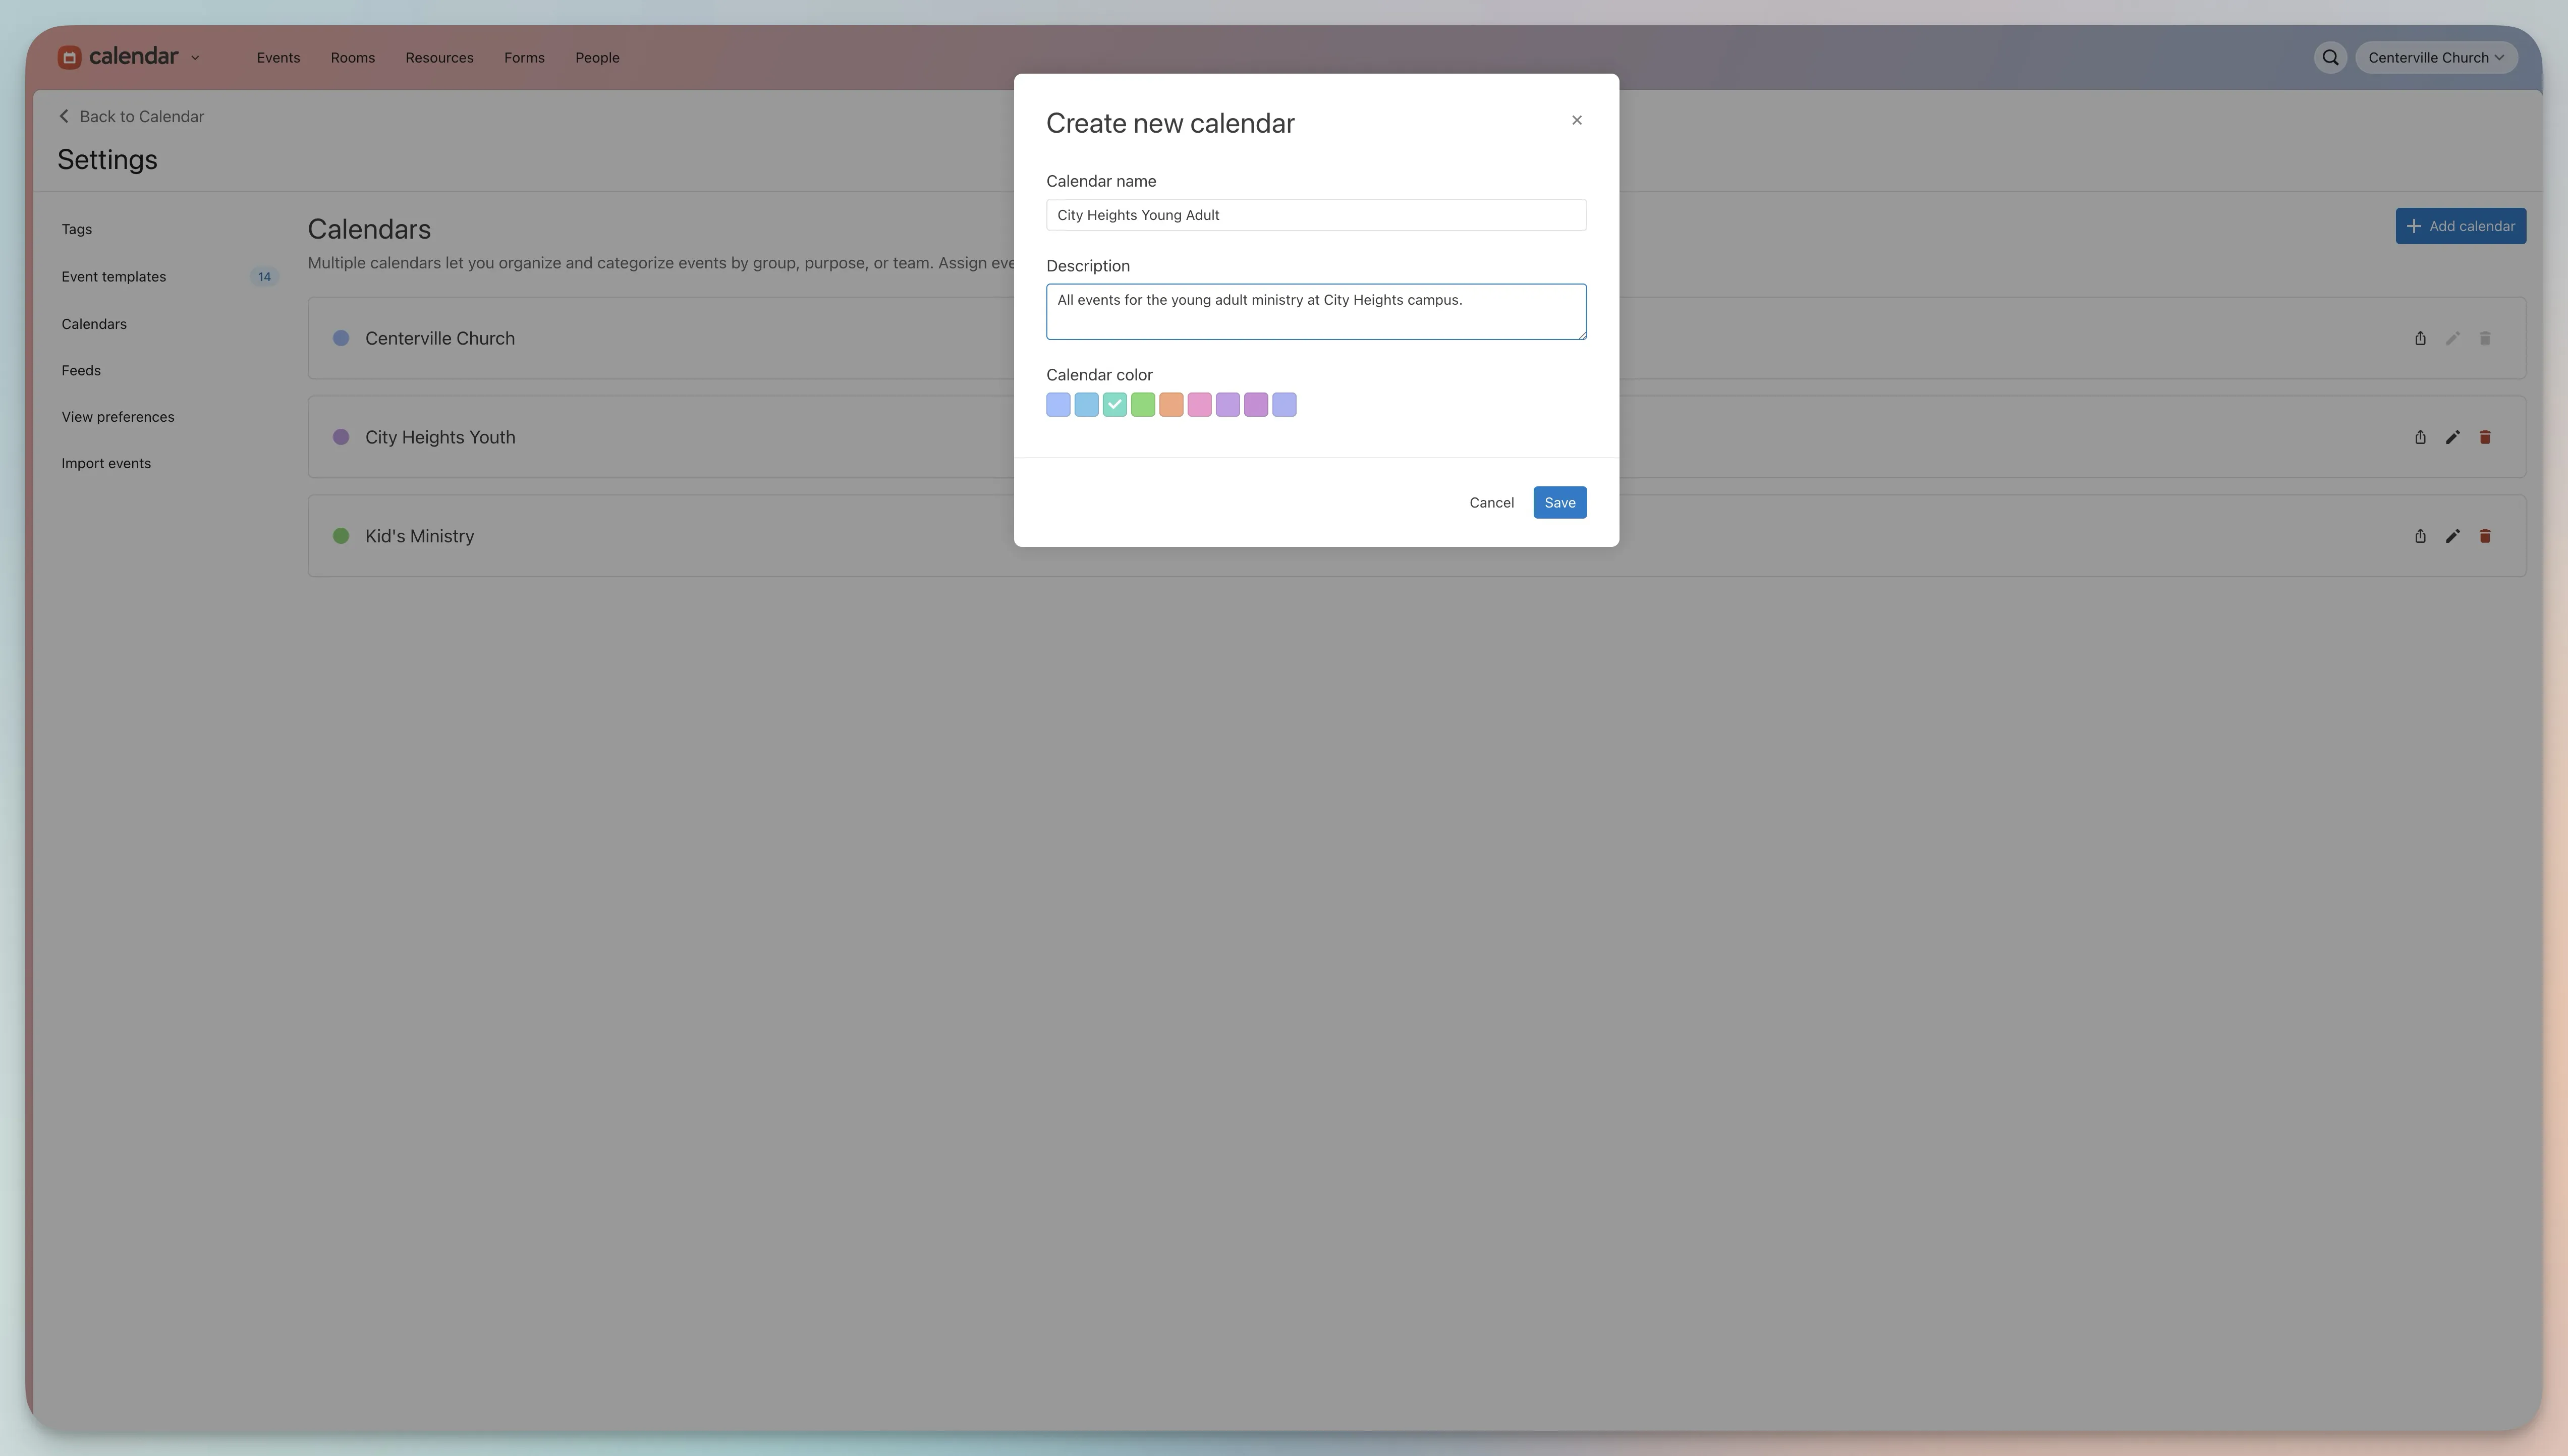Delete the Kid's Ministry calendar
Viewport: 2568px width, 1456px height.
pyautogui.click(x=2486, y=536)
